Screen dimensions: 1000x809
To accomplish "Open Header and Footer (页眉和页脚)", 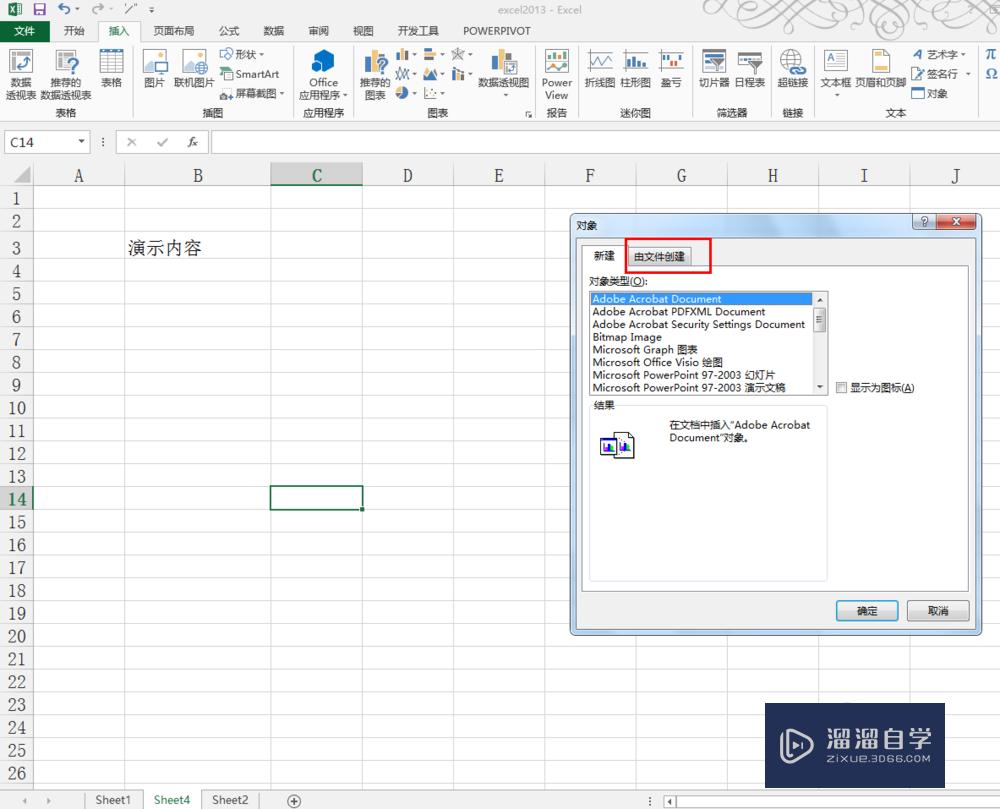I will 881,68.
